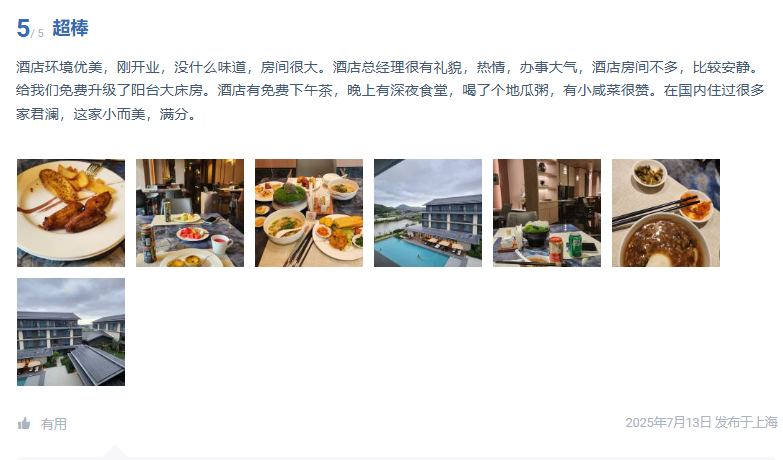Viewport: 783px width, 460px height.
Task: Open the sweet potato porridge photo
Action: click(x=666, y=213)
